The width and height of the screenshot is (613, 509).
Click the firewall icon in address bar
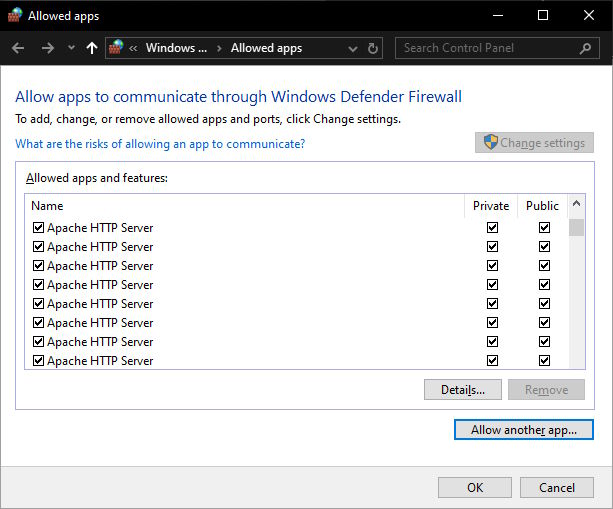coord(116,47)
